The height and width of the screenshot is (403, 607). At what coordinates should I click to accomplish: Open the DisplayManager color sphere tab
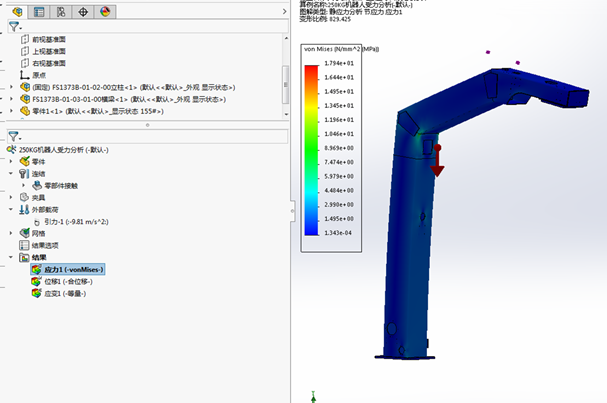pyautogui.click(x=104, y=12)
